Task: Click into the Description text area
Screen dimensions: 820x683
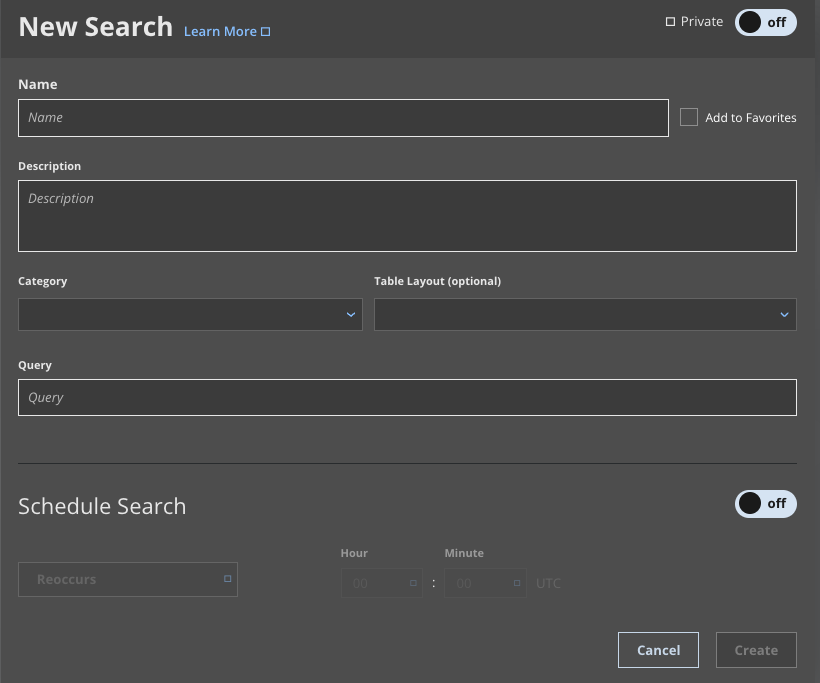Action: (407, 216)
